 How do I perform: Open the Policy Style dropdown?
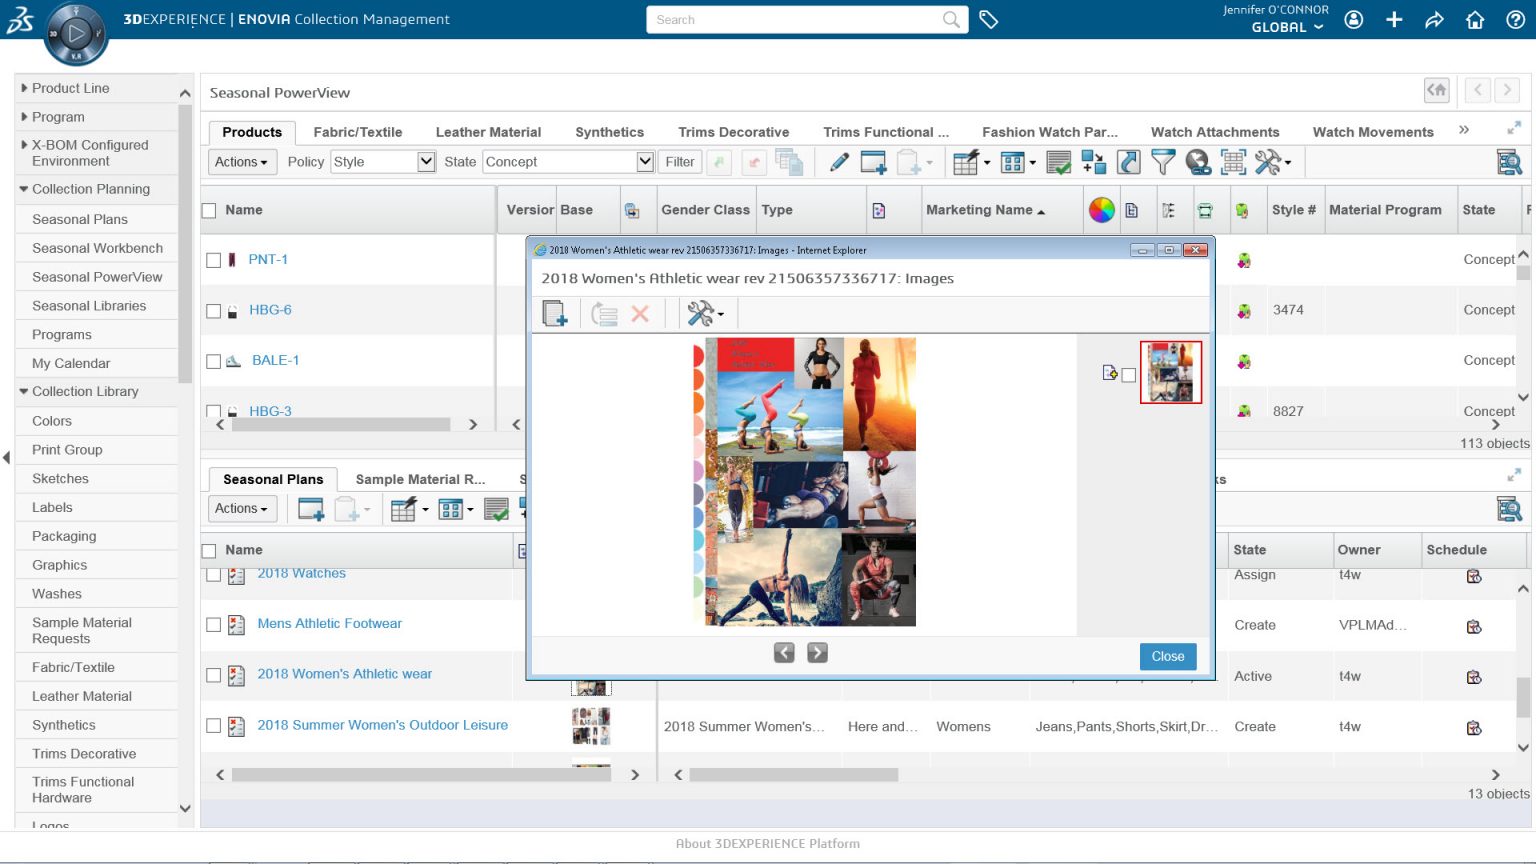[384, 162]
